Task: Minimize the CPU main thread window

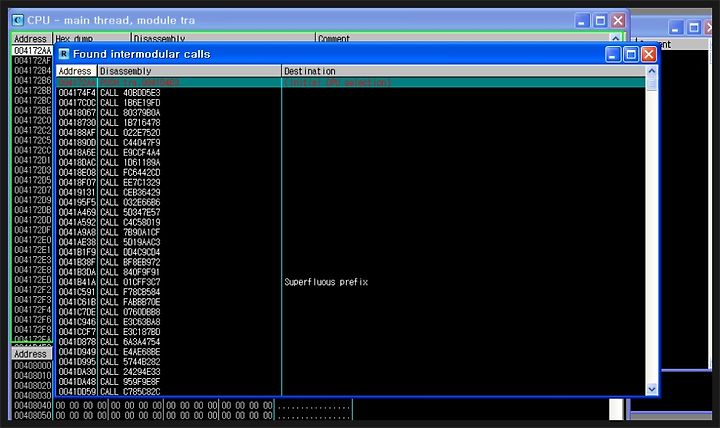Action: pyautogui.click(x=582, y=21)
